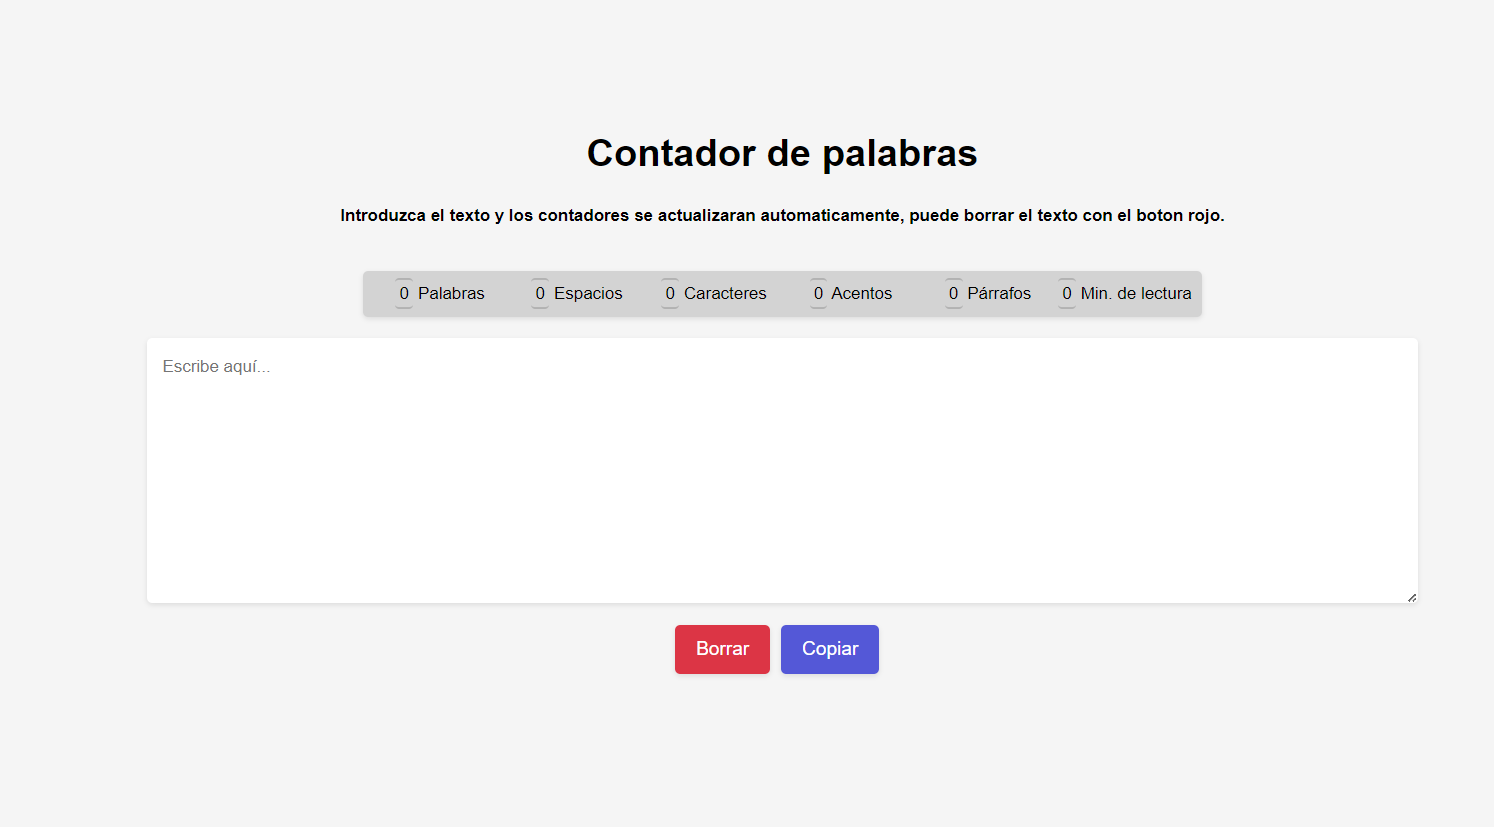Click the purple Copiar button
Screen dimensions: 1494x827
(x=829, y=649)
